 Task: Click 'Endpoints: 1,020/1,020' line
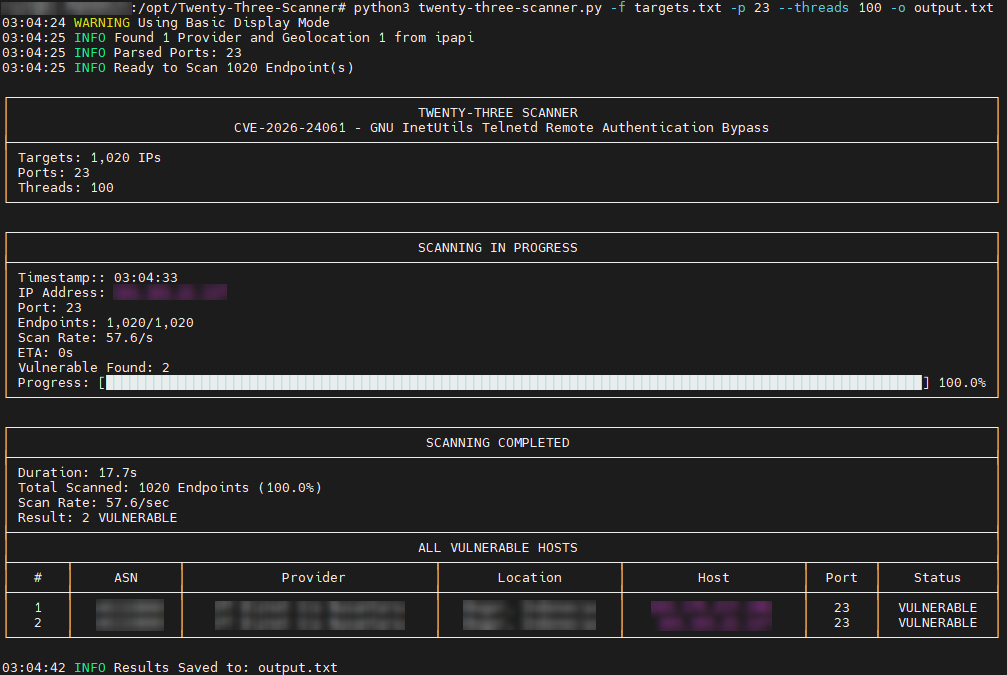[x=105, y=322]
